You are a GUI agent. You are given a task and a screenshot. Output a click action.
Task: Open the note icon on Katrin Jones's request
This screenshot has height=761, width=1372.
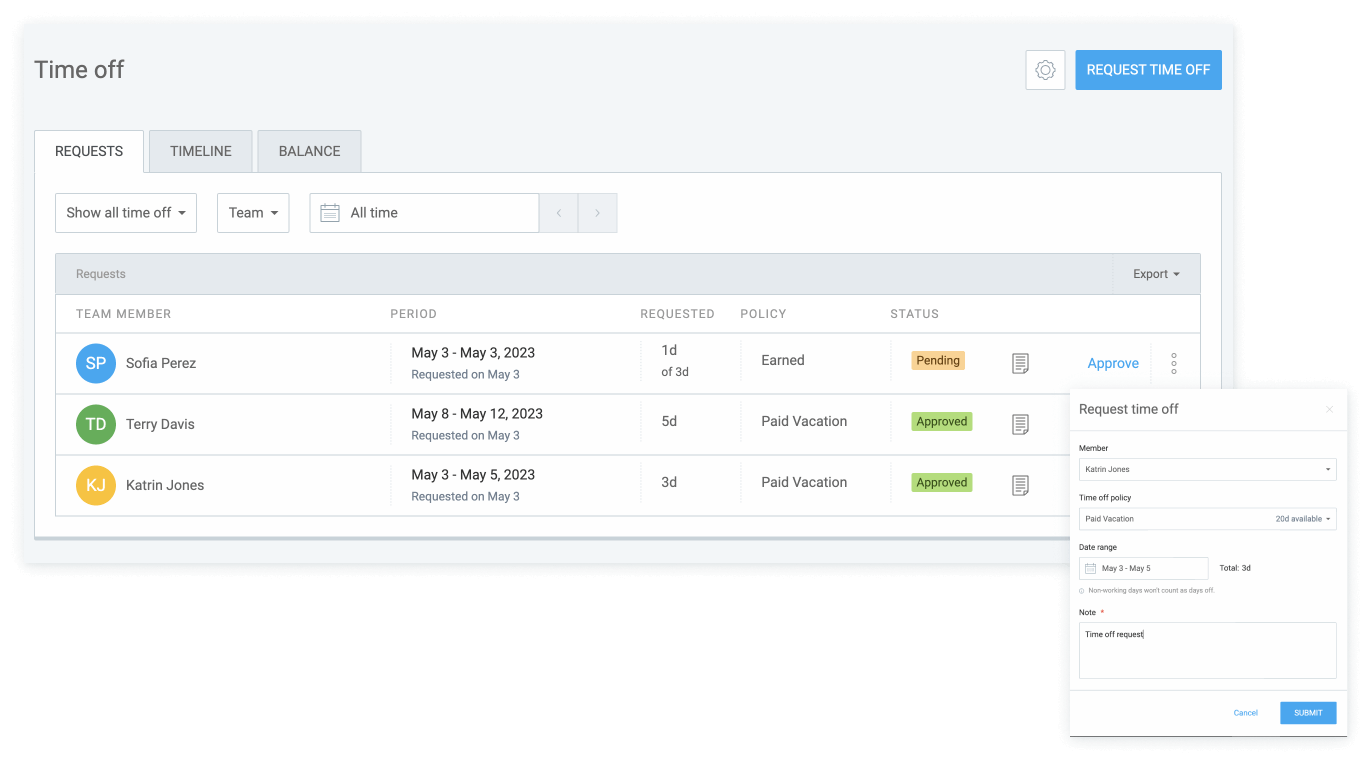coord(1020,485)
